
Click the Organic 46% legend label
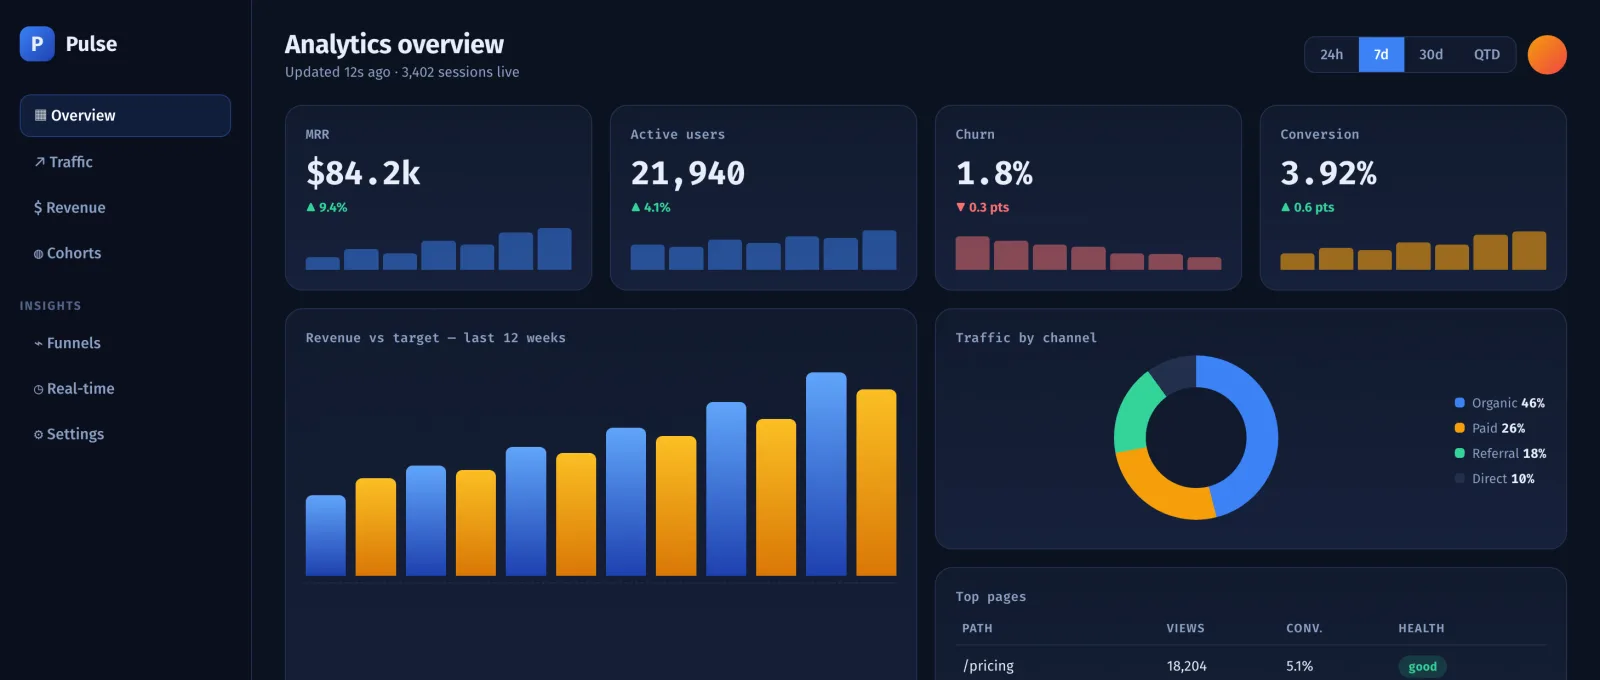pyautogui.click(x=1508, y=403)
